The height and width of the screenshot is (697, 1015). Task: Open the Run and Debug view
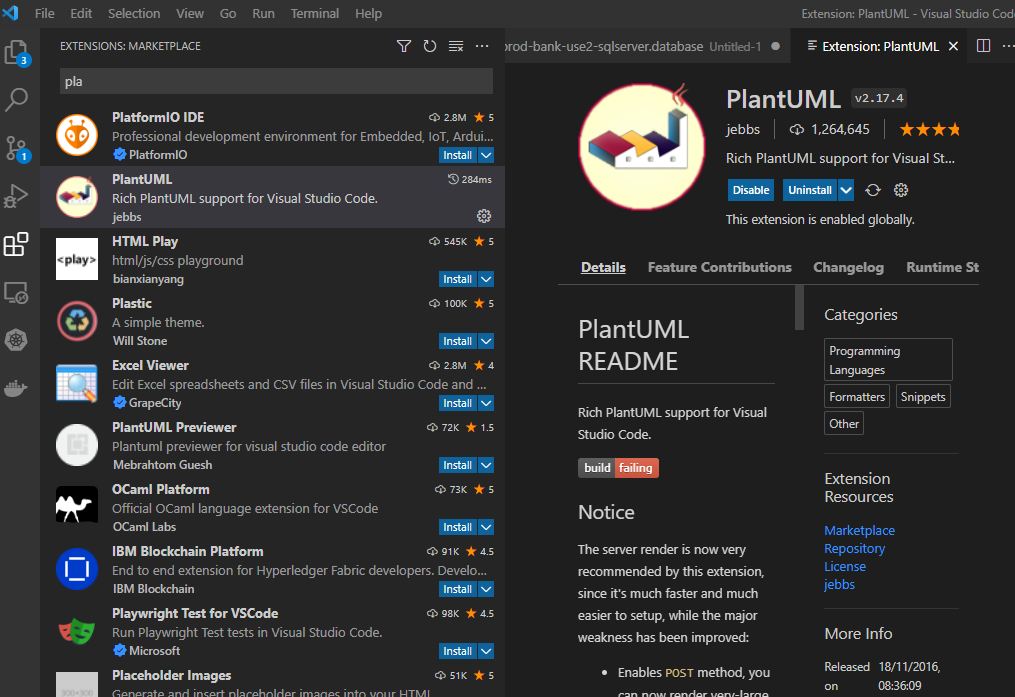click(17, 196)
